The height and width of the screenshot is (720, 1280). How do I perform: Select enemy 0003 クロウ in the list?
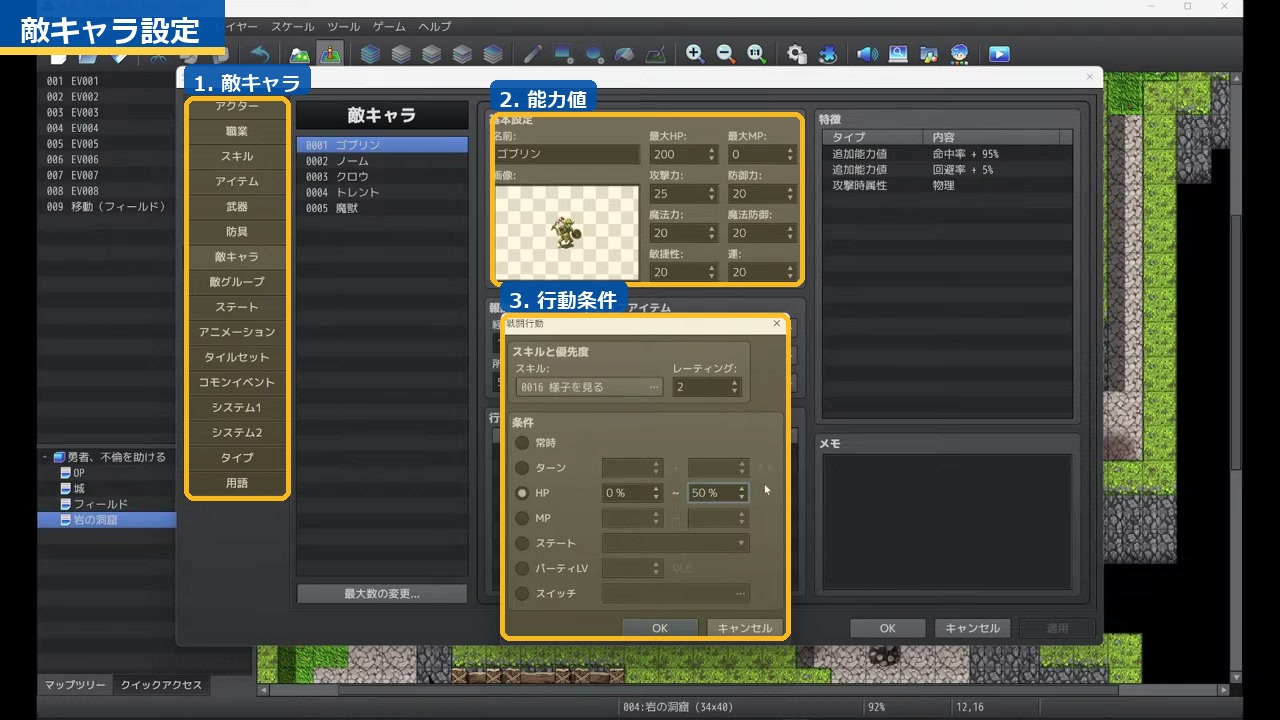(382, 177)
